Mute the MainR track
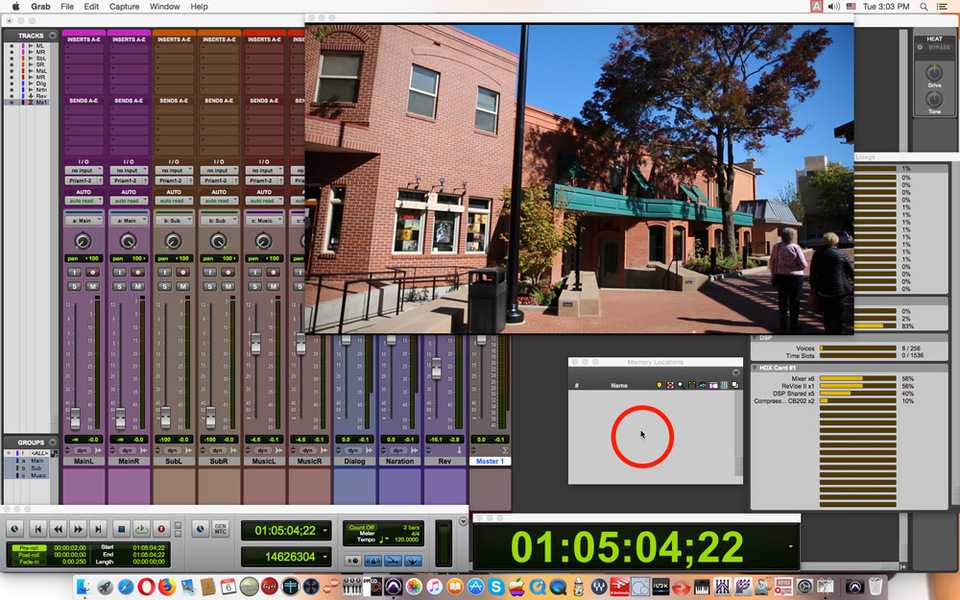Screen dimensions: 960x600 tap(138, 287)
